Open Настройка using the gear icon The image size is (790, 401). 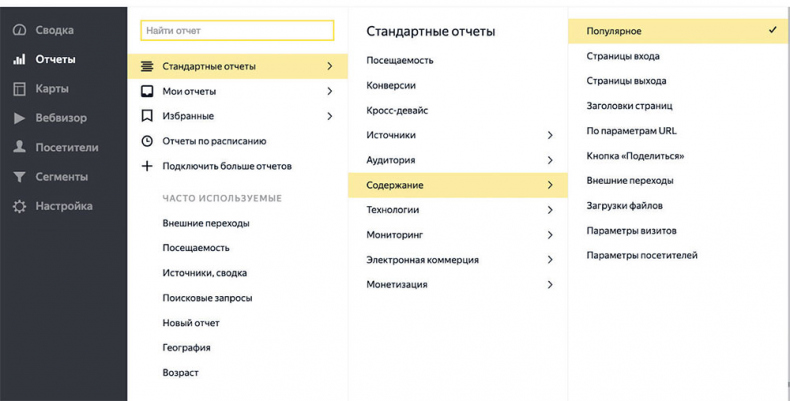[x=19, y=206]
